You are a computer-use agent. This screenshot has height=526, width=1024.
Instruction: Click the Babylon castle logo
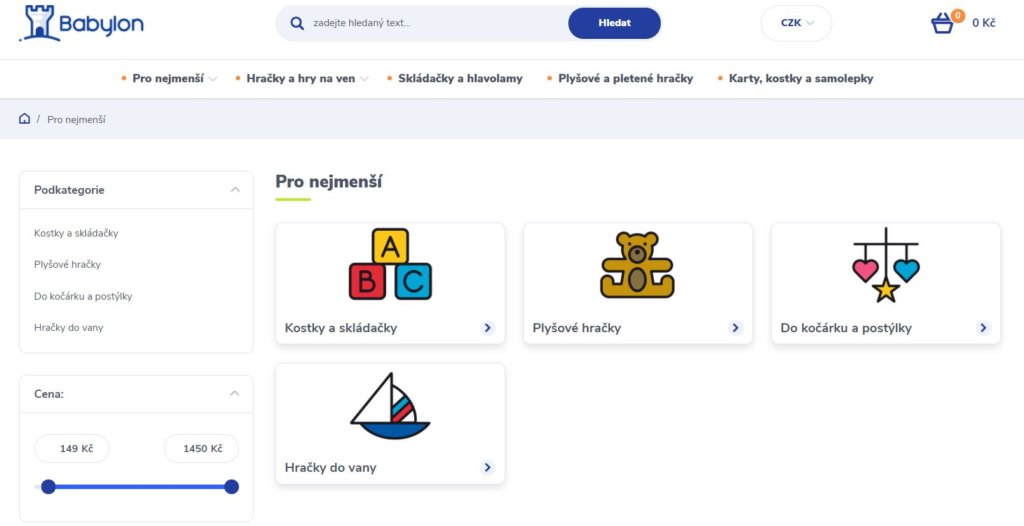(82, 24)
